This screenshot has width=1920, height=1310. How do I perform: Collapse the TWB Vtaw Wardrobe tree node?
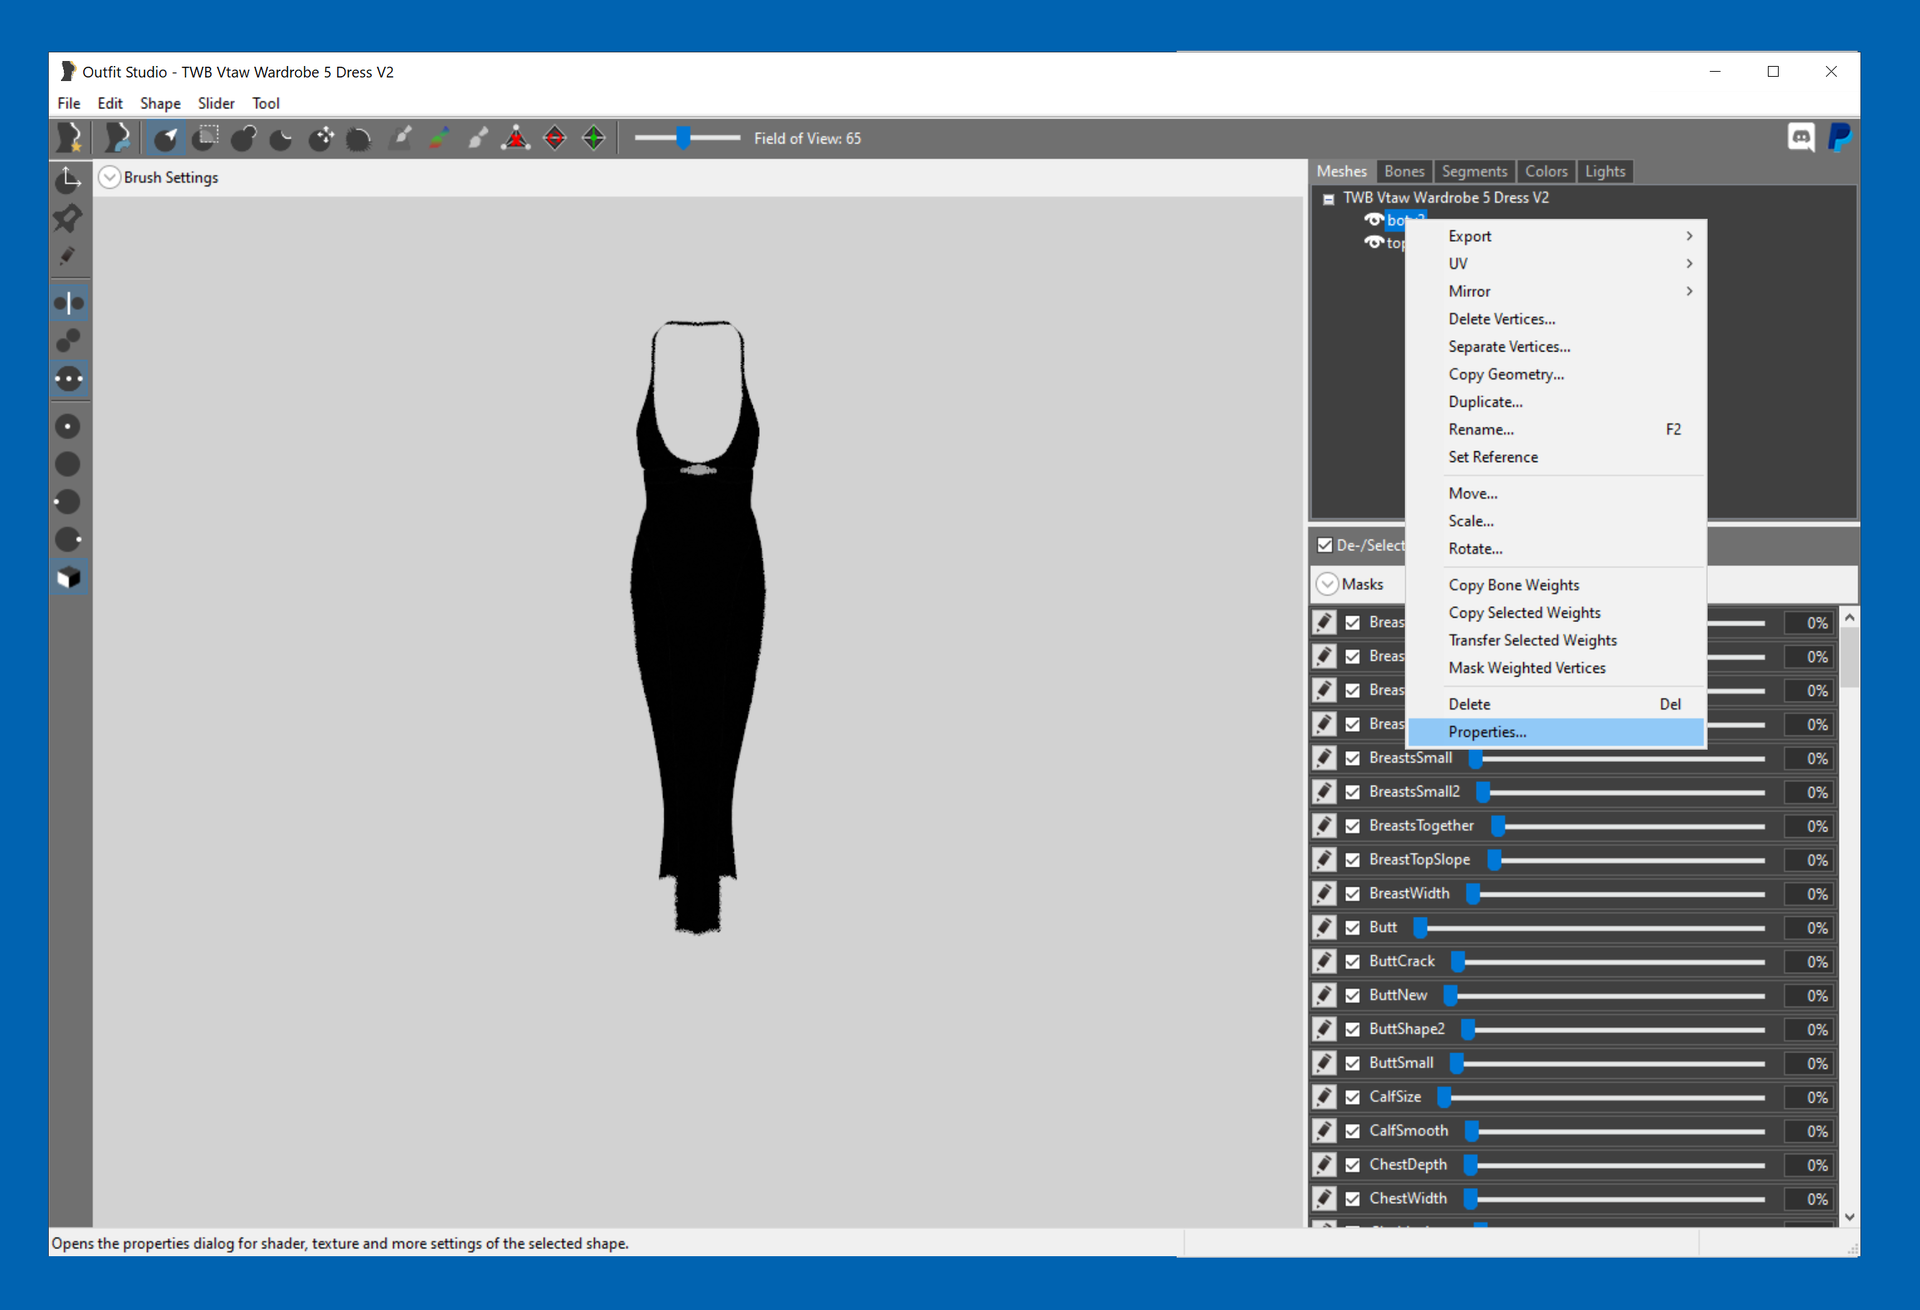(1329, 199)
